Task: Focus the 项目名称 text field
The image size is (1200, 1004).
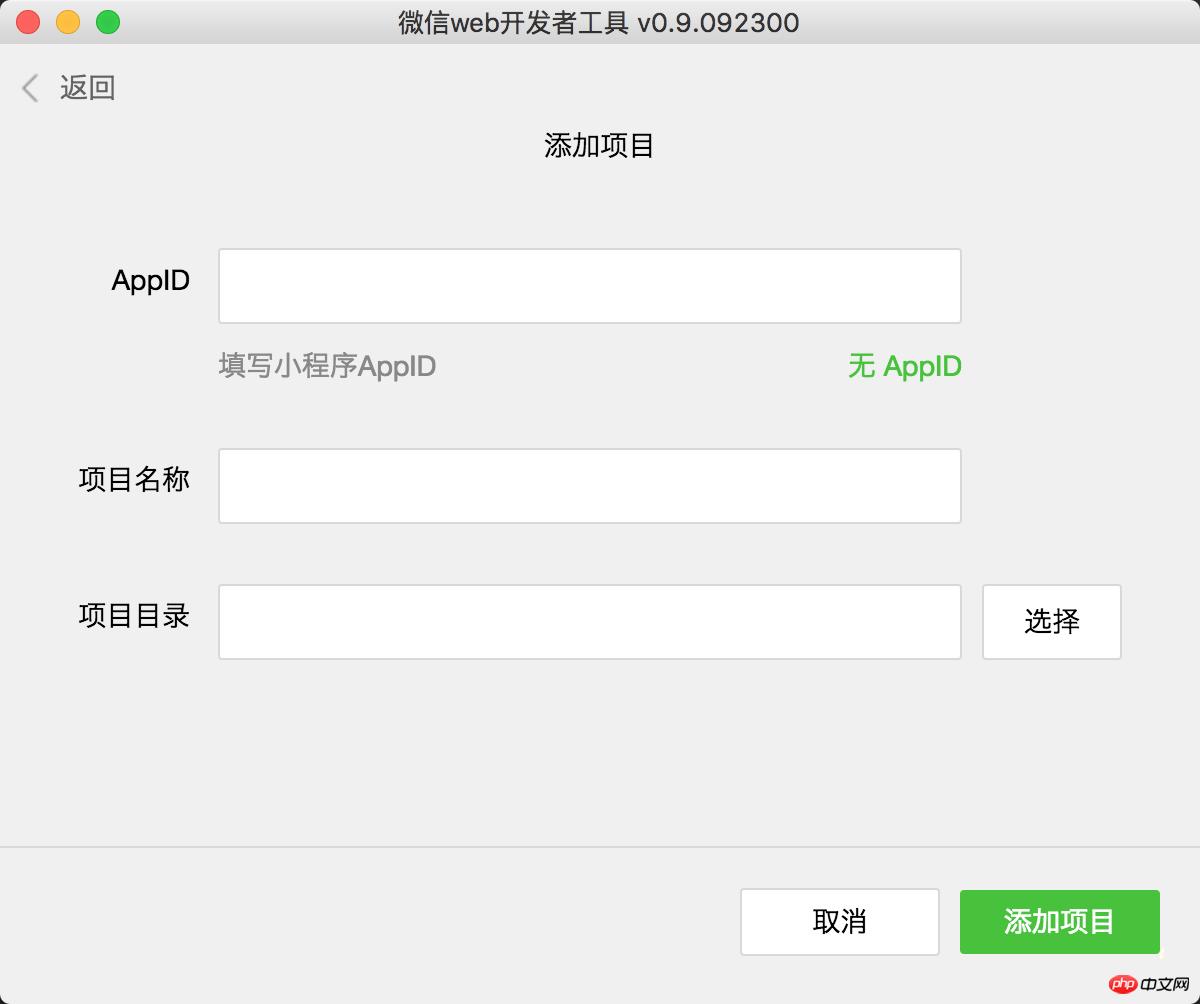Action: click(x=589, y=486)
